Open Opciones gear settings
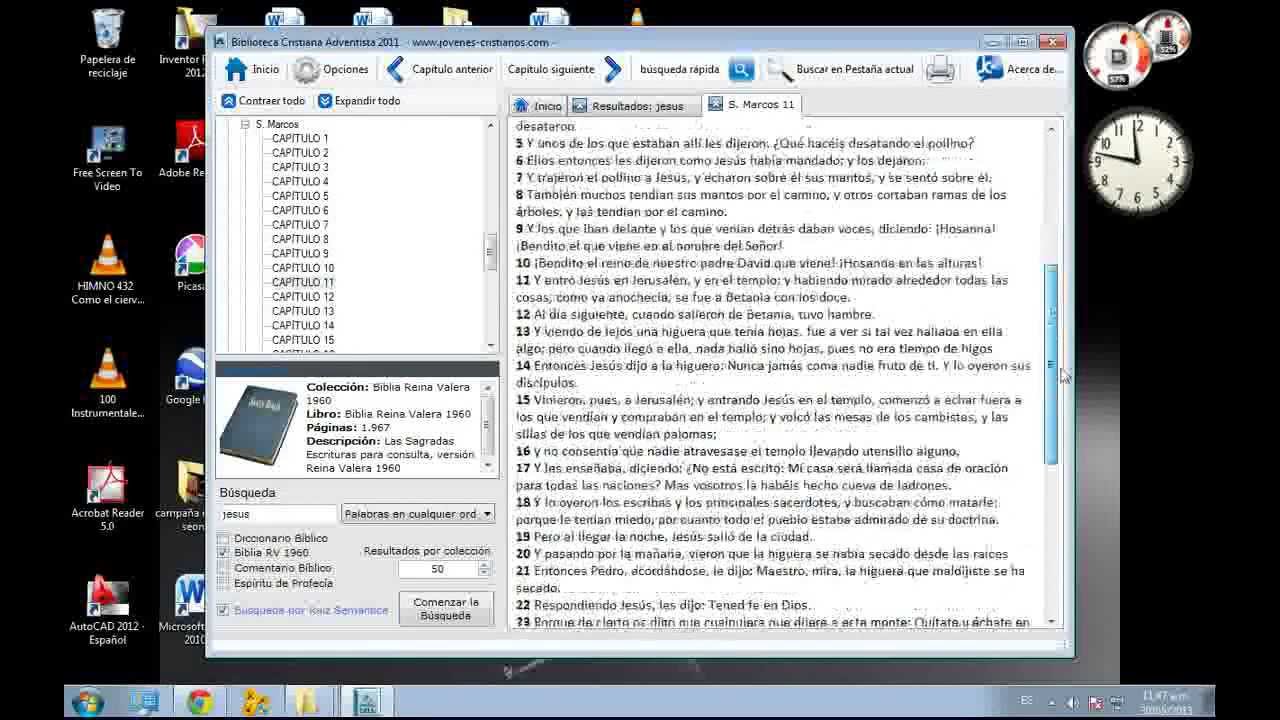This screenshot has width=1280, height=720. click(x=306, y=69)
